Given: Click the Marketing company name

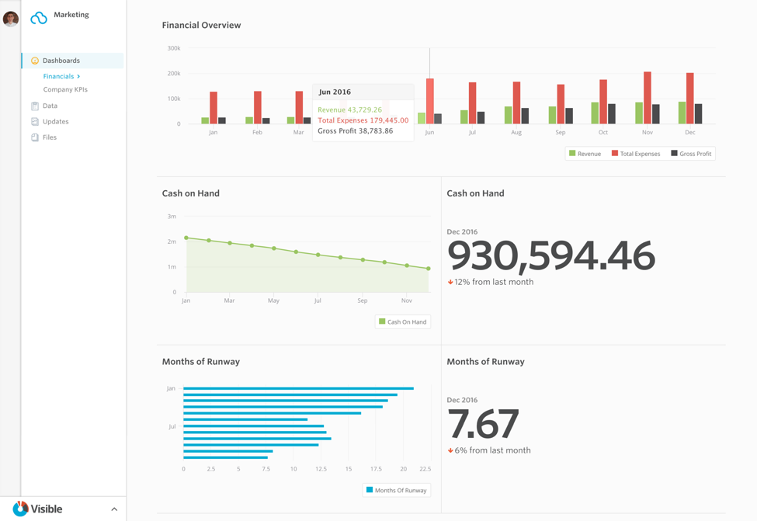Looking at the screenshot, I should [71, 14].
